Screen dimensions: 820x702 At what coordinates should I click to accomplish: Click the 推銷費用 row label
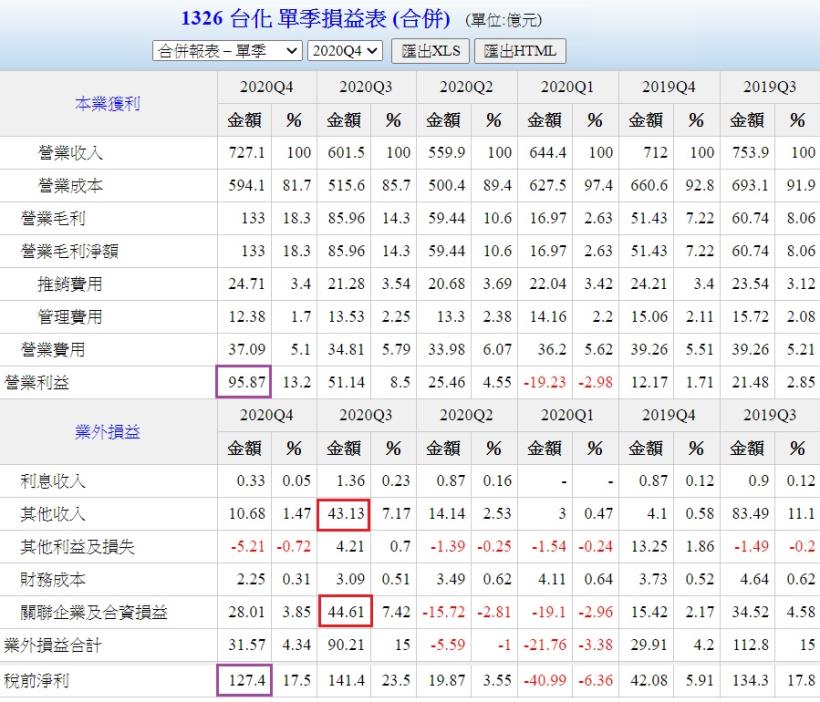tap(70, 284)
